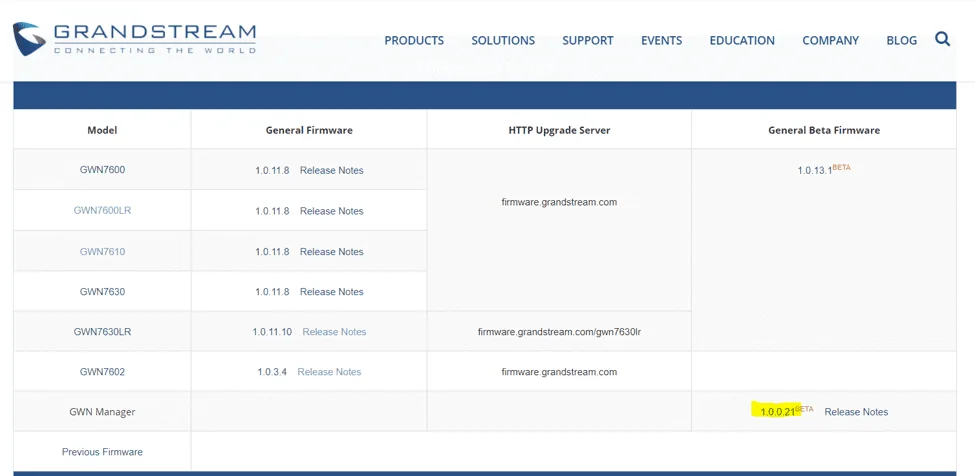Open Release Notes for GWN7630
This screenshot has height=476, width=975.
(x=331, y=291)
